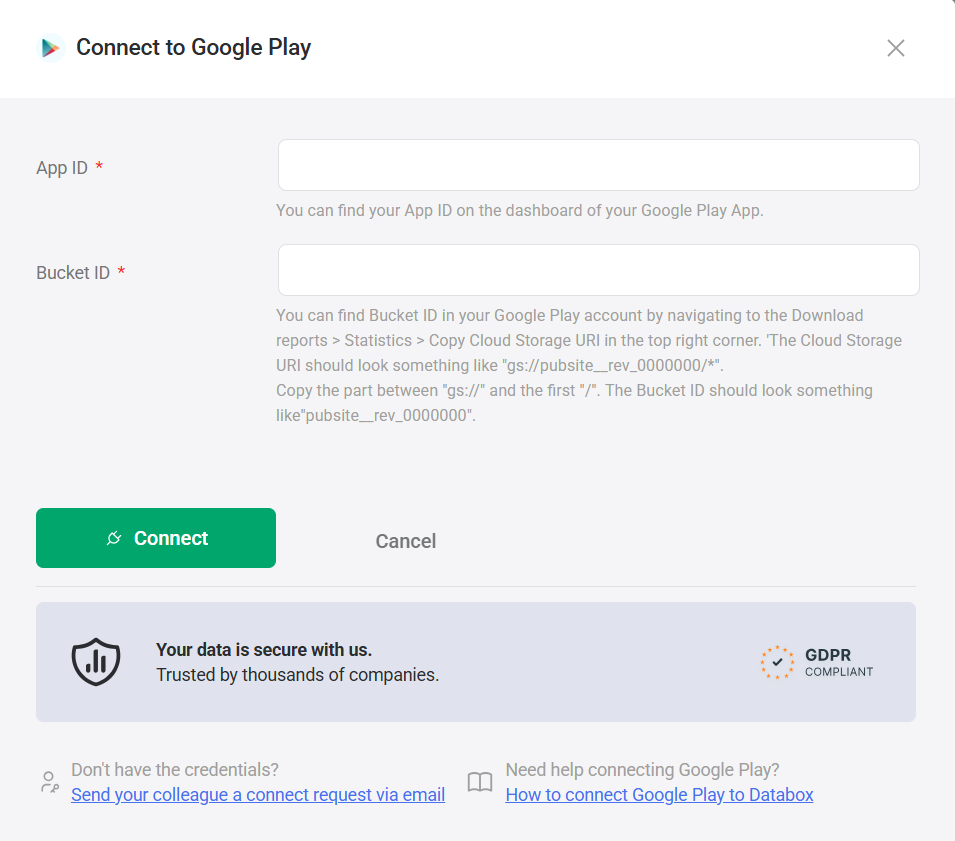Click 'Your data is secure with us.' text
The image size is (955, 841).
click(264, 650)
